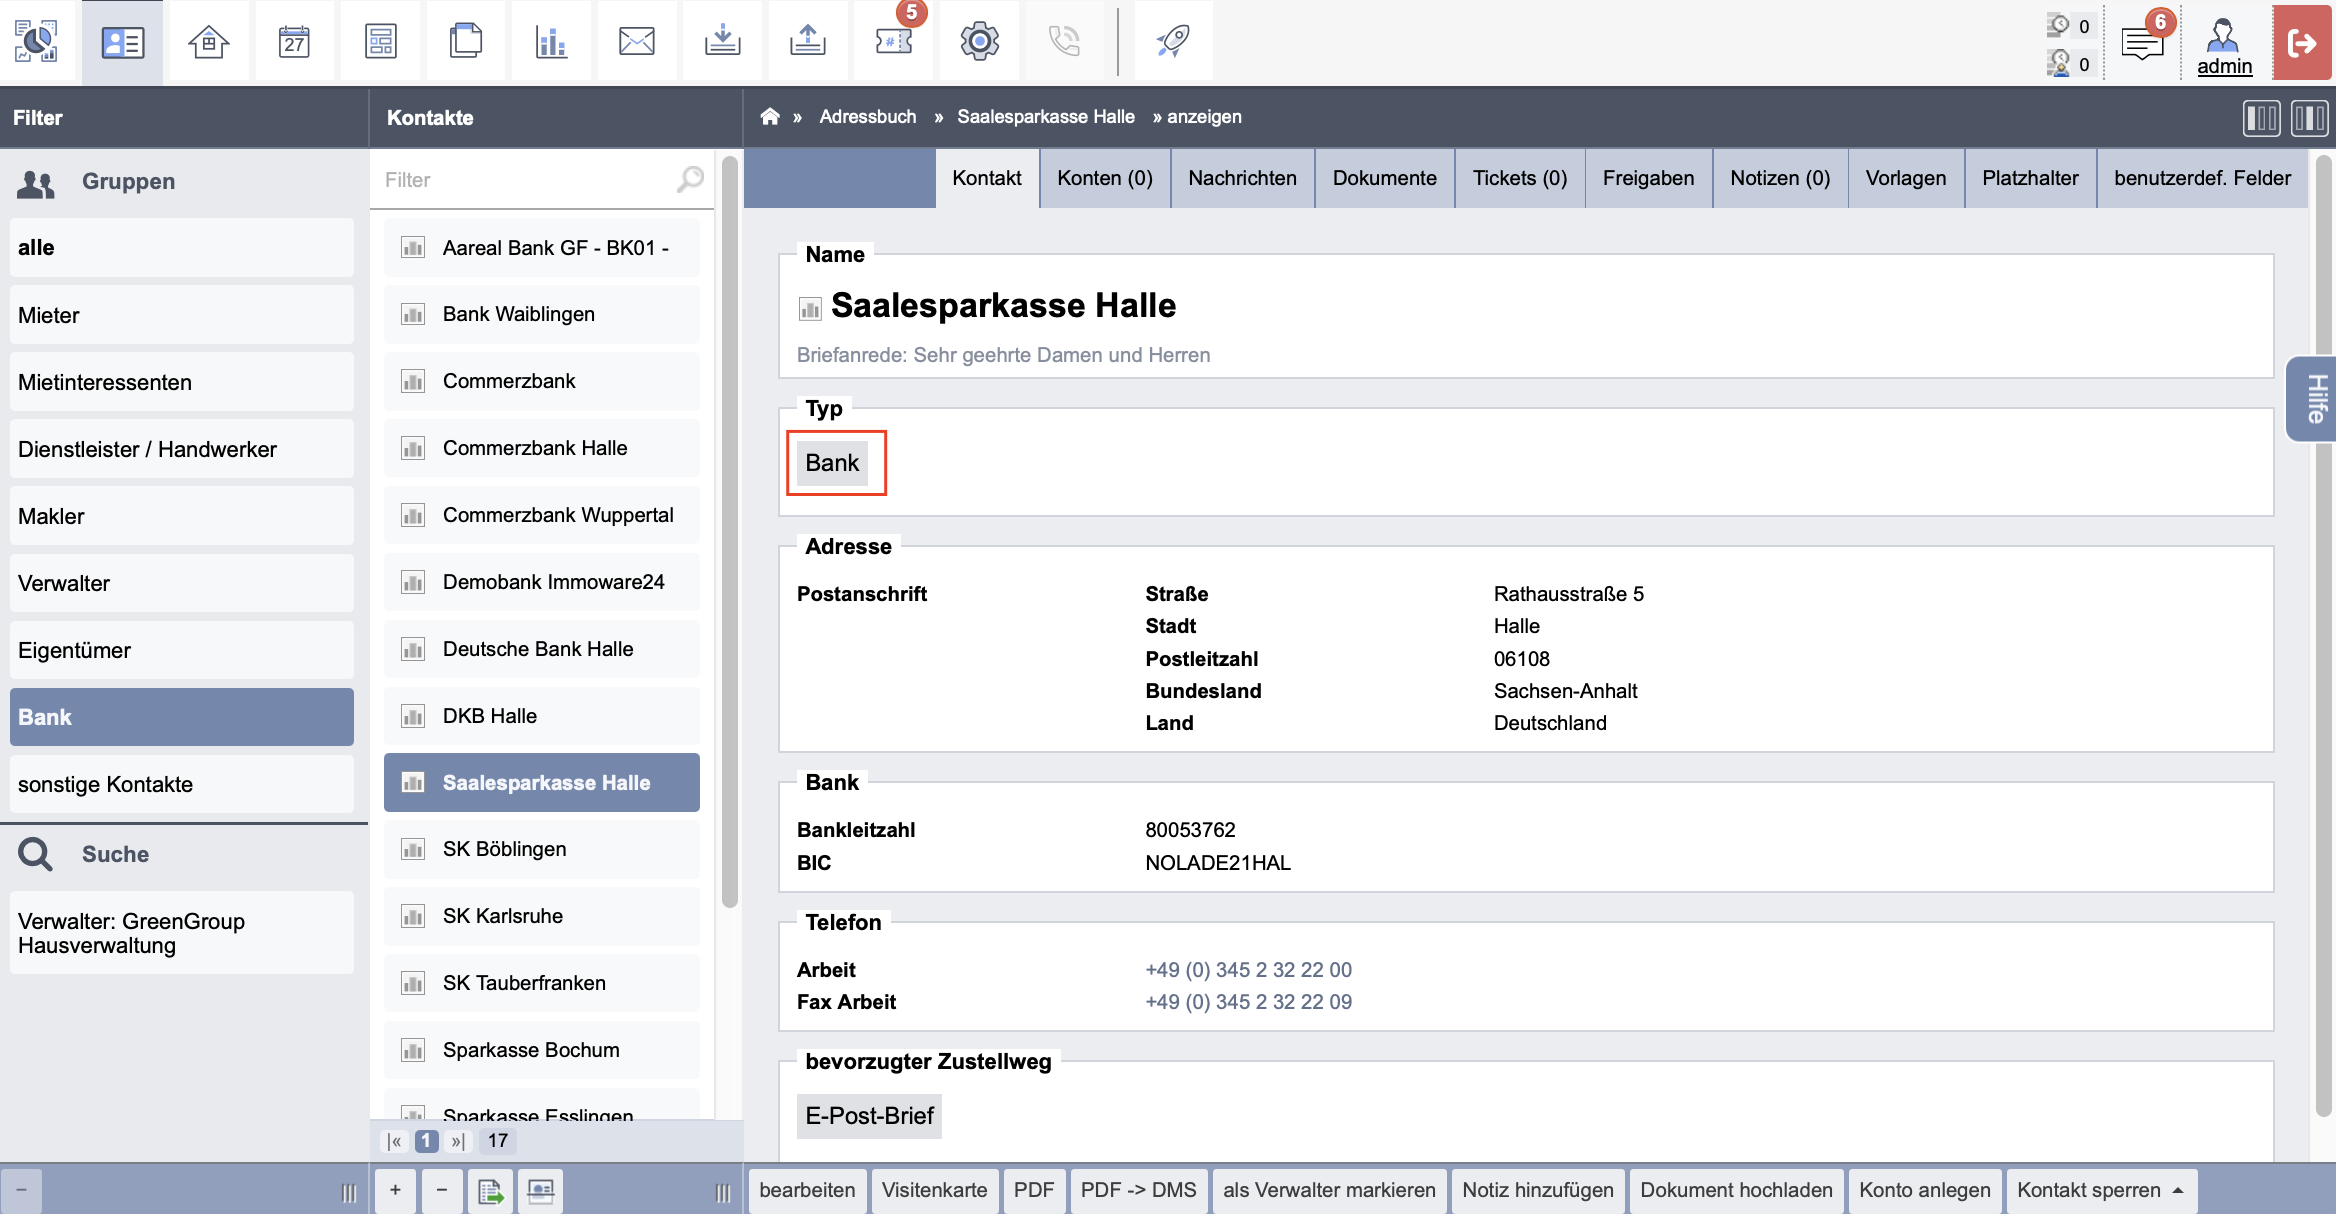
Task: Click the work phone number link
Action: pos(1248,970)
